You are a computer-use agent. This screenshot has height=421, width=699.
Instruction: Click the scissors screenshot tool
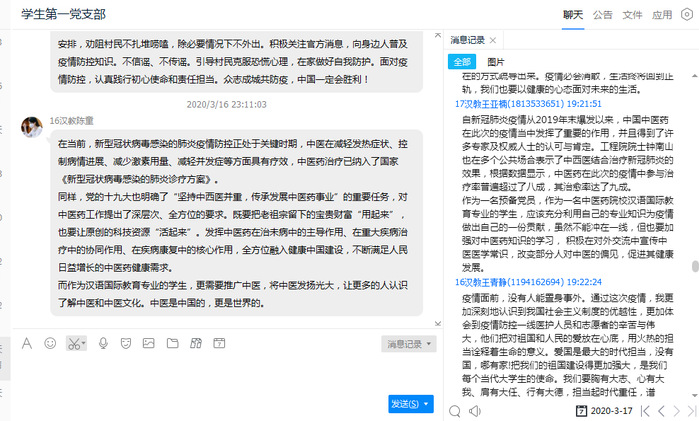coord(73,343)
